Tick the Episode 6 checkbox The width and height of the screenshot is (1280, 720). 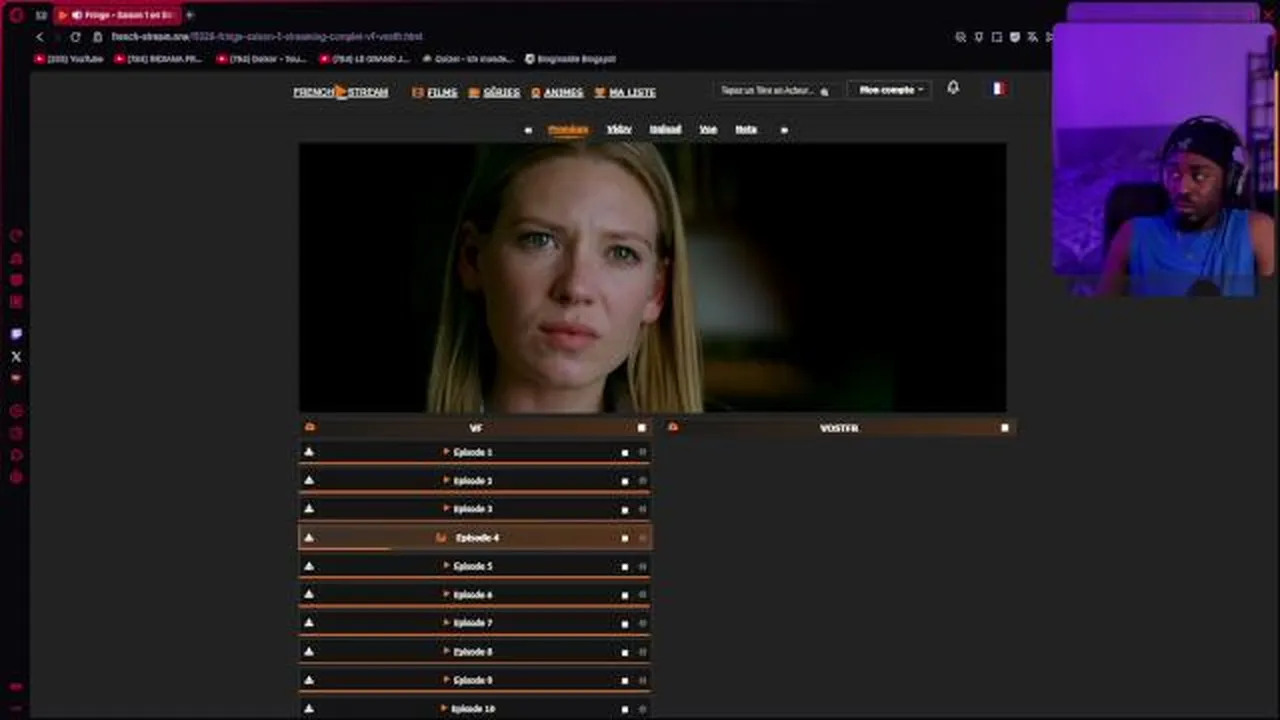pyautogui.click(x=625, y=595)
